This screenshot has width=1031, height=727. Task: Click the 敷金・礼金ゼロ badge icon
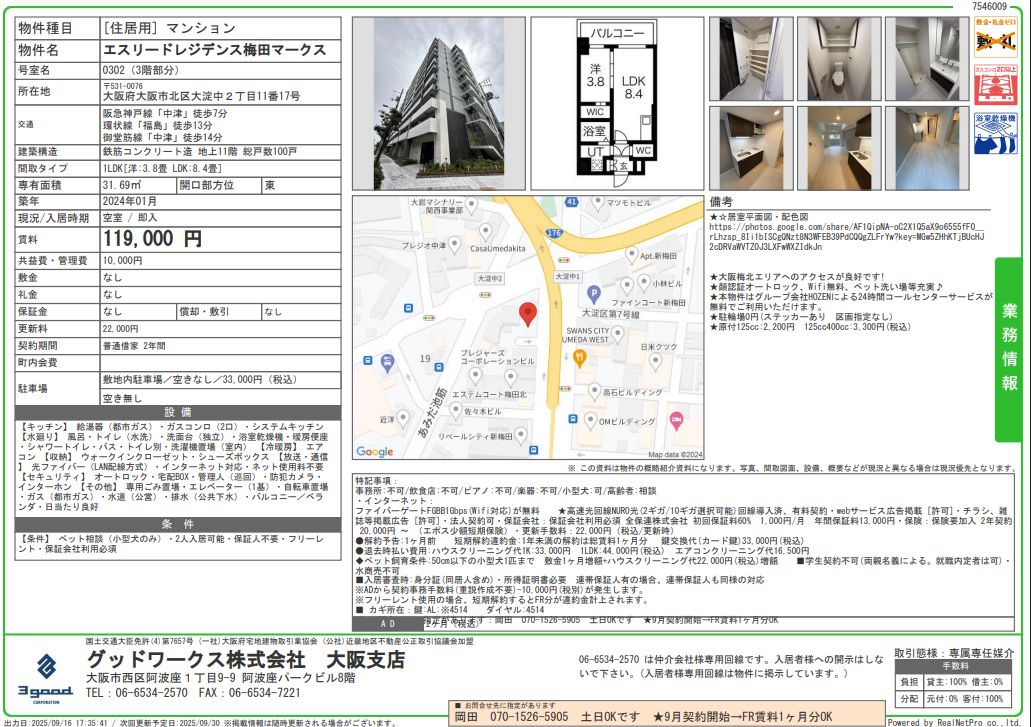(996, 41)
